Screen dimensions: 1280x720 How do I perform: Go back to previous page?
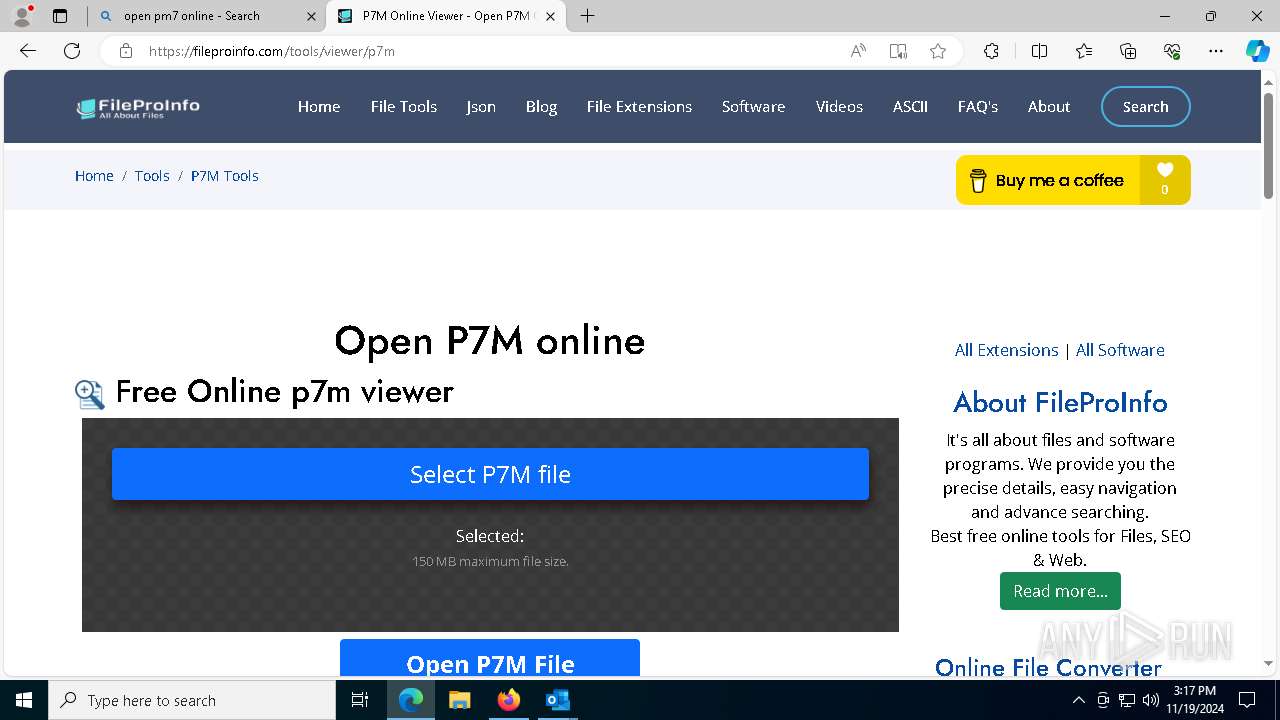coord(28,51)
